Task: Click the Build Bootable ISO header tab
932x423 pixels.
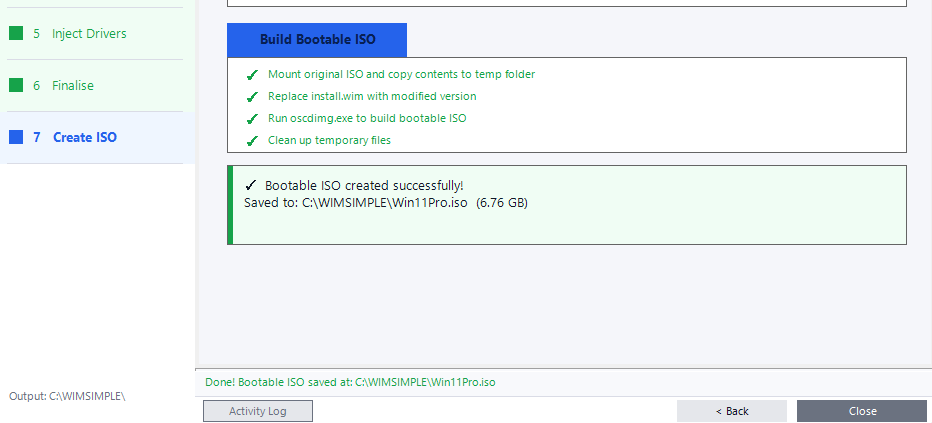Action: coord(317,40)
